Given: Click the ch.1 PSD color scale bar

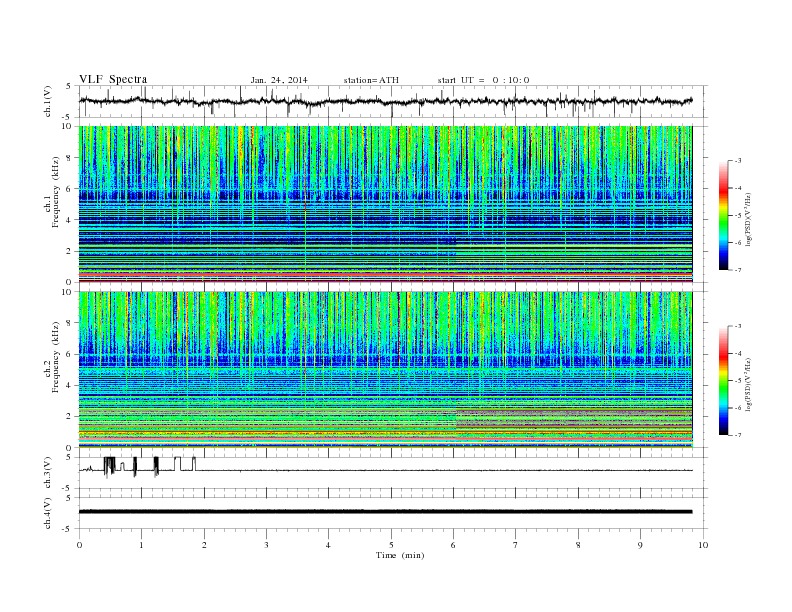Looking at the screenshot, I should click(x=723, y=215).
